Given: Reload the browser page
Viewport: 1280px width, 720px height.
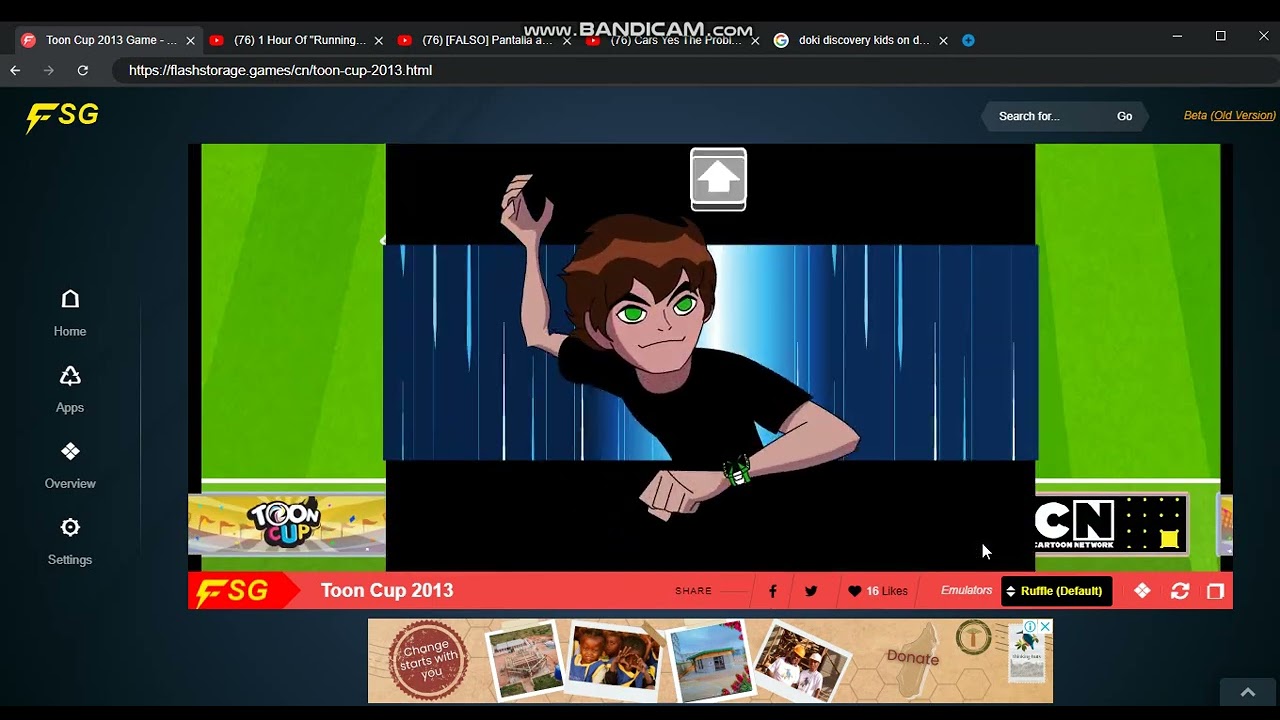Looking at the screenshot, I should tap(83, 70).
